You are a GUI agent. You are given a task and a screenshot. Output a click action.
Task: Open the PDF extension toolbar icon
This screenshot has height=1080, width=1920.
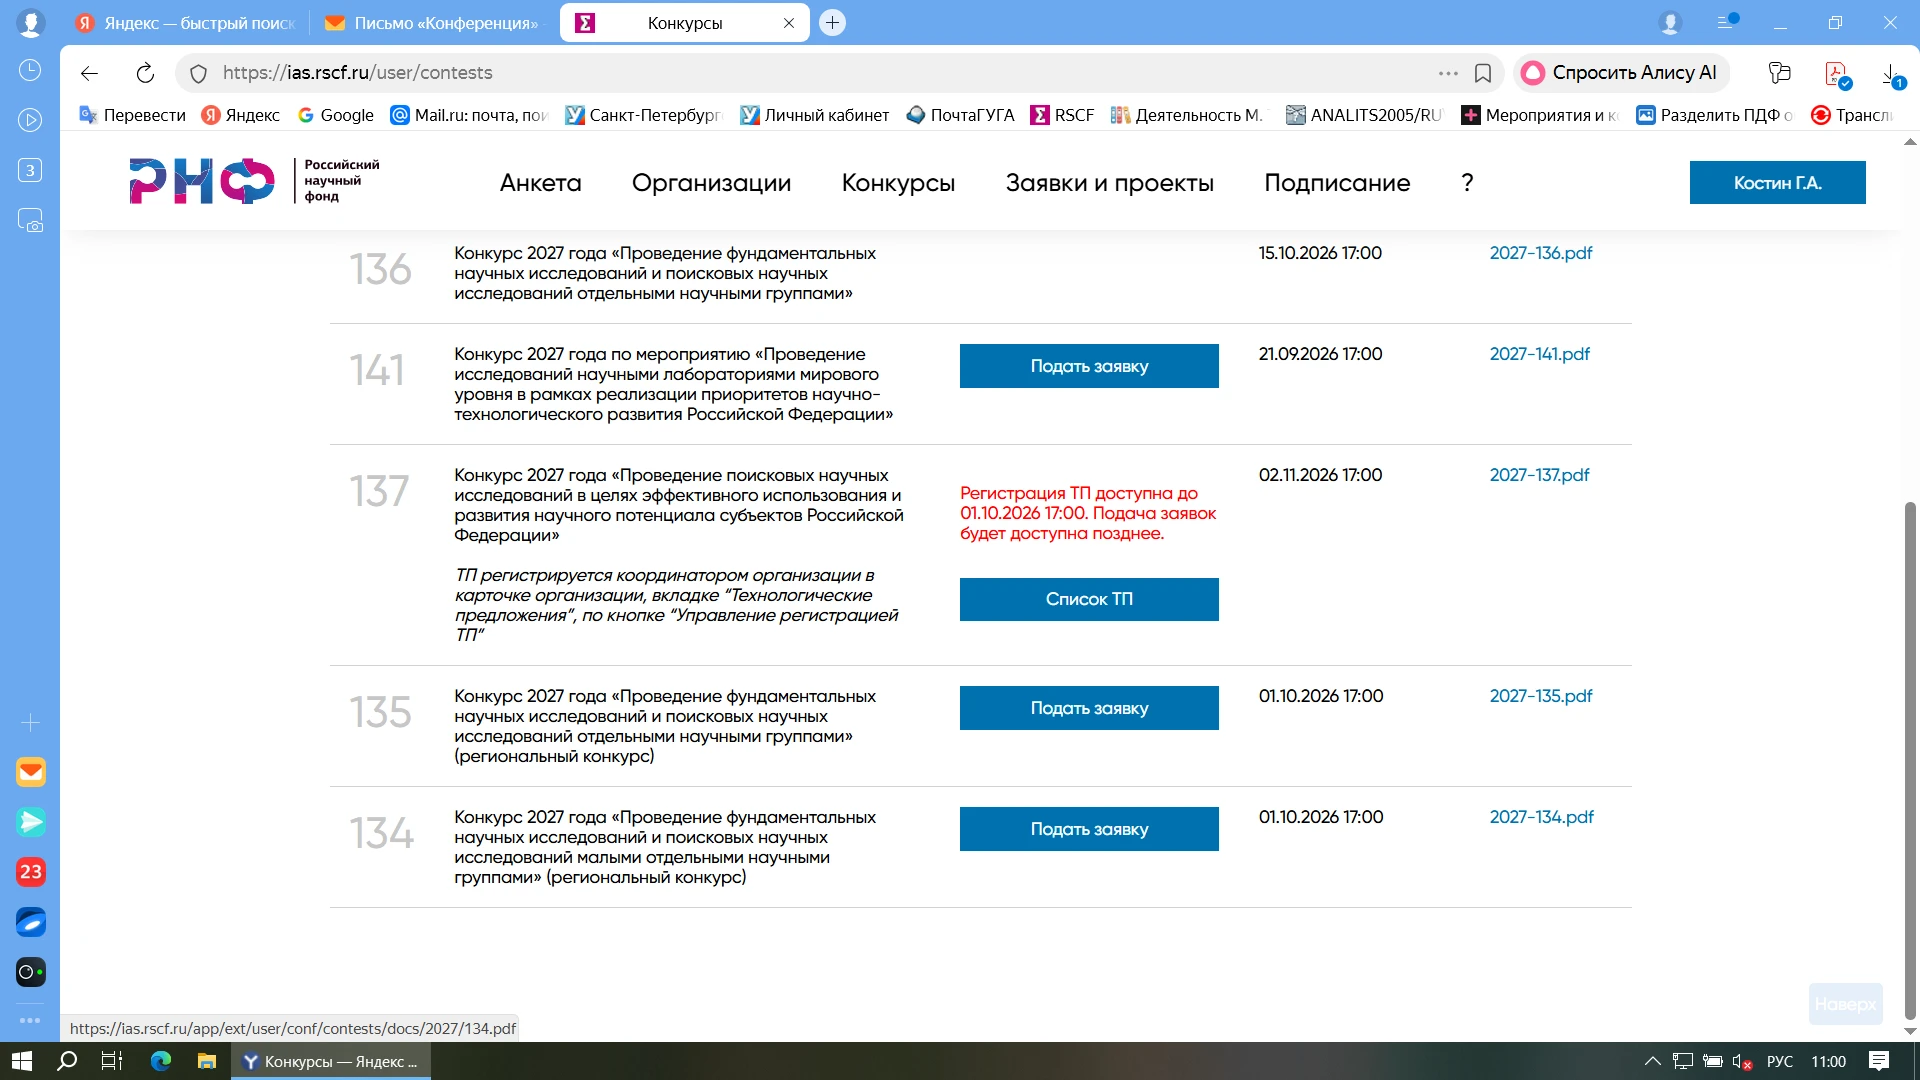pyautogui.click(x=1837, y=74)
